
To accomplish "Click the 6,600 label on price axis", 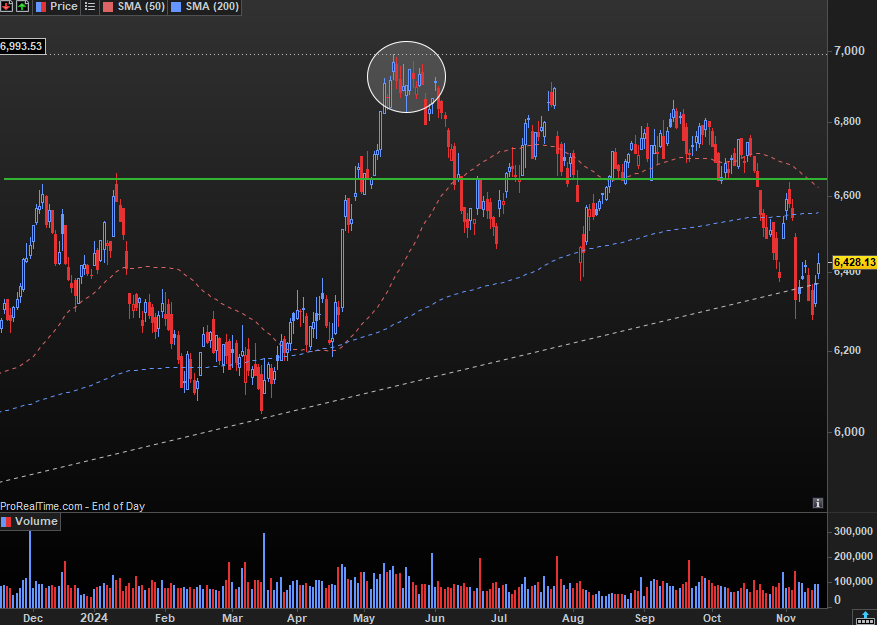I will (849, 195).
